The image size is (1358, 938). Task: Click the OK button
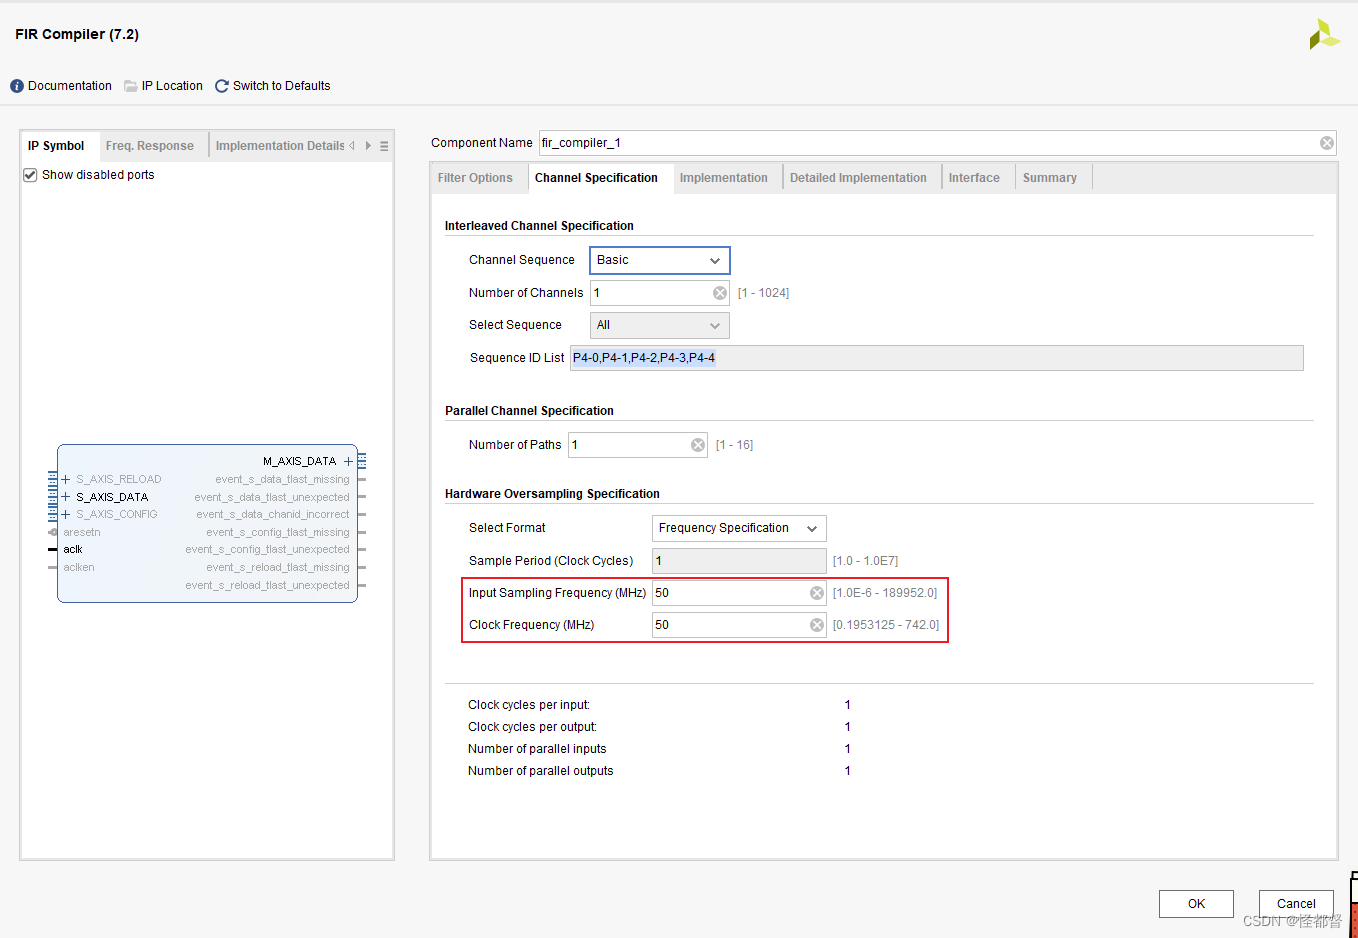pyautogui.click(x=1196, y=904)
